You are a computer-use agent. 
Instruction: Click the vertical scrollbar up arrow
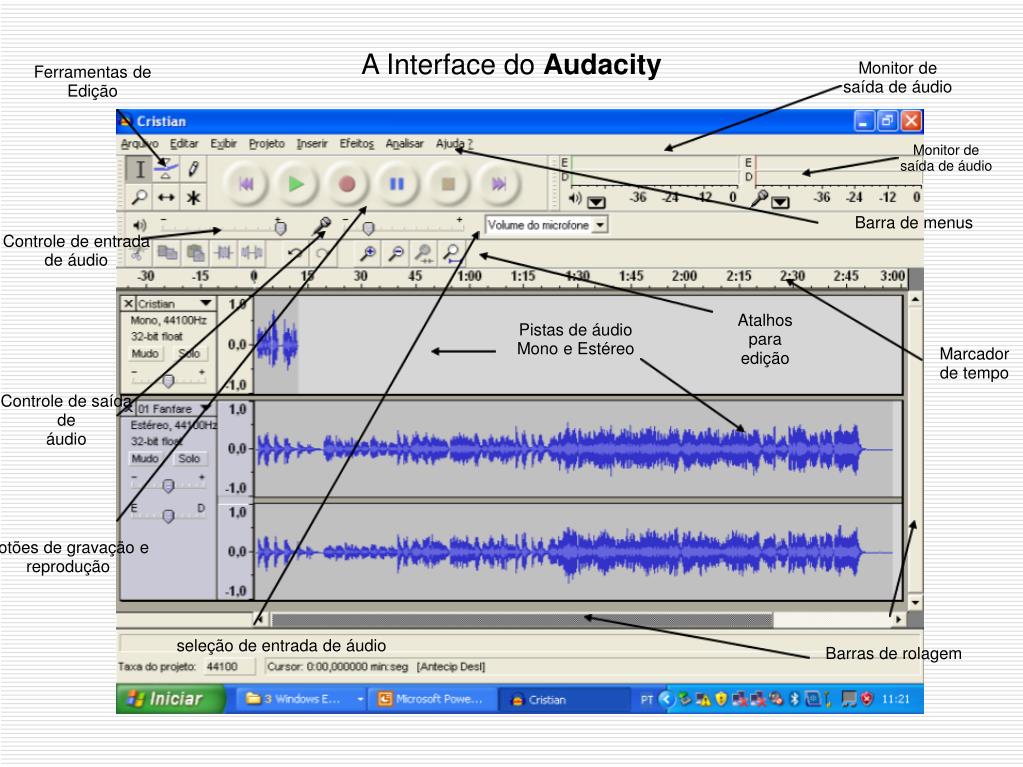[915, 299]
